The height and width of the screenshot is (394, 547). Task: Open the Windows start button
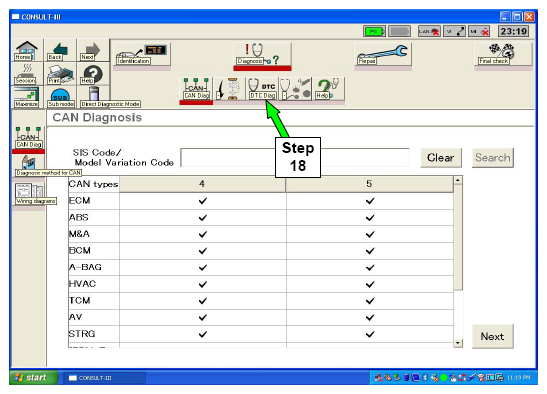(34, 378)
